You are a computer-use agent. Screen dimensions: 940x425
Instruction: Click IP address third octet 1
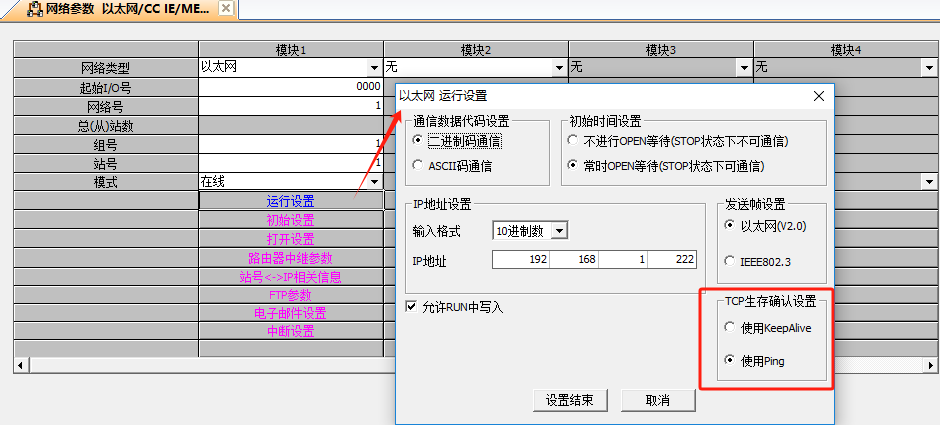tap(623, 260)
